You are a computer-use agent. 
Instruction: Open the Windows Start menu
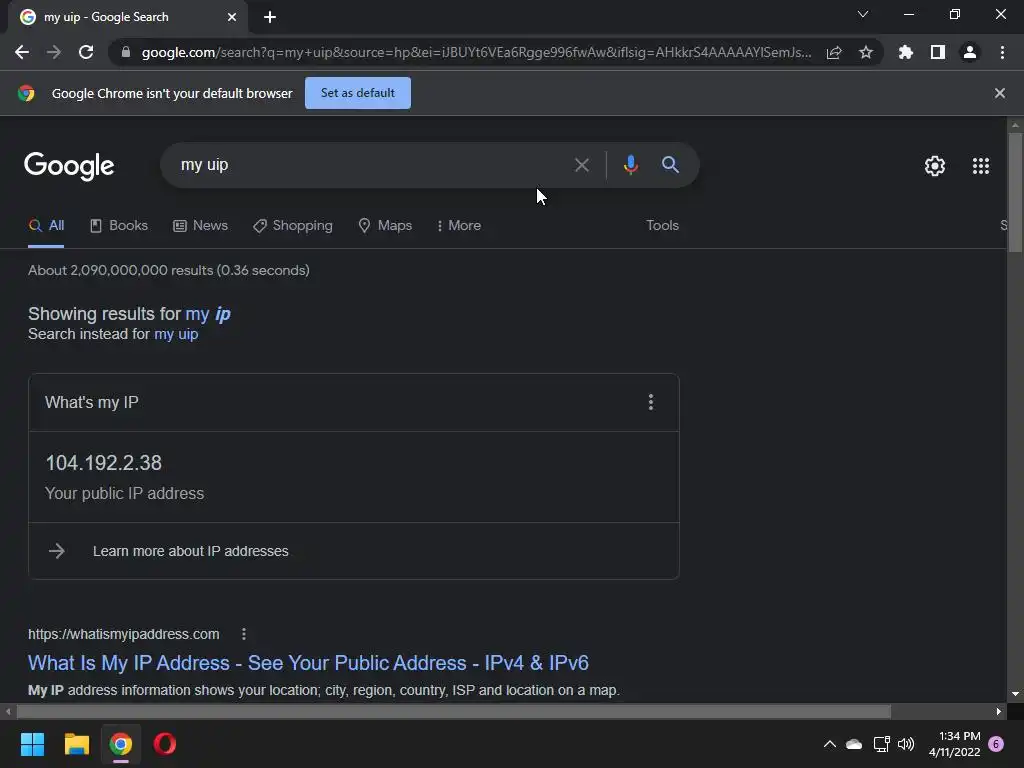click(x=32, y=744)
